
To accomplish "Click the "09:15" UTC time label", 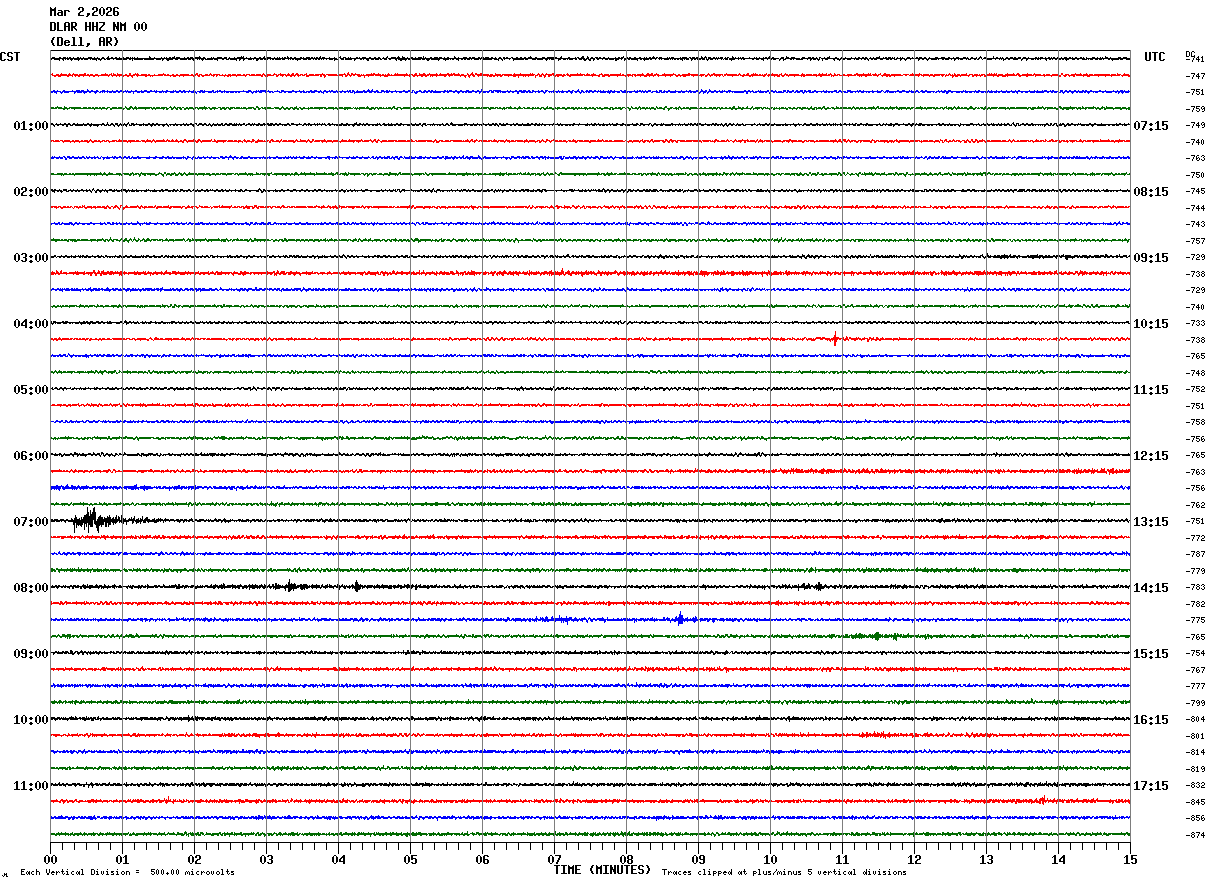I will tap(1151, 258).
